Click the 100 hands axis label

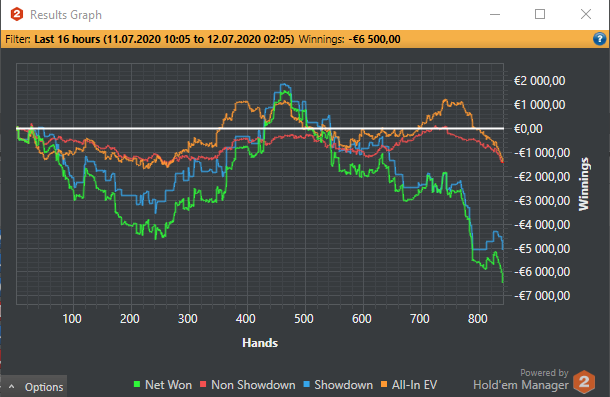[72, 319]
